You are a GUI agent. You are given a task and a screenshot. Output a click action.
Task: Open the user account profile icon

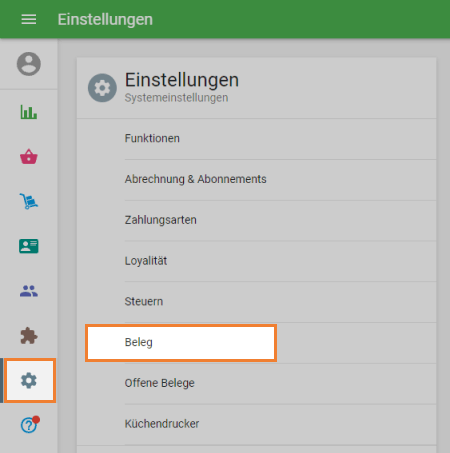pyautogui.click(x=29, y=64)
